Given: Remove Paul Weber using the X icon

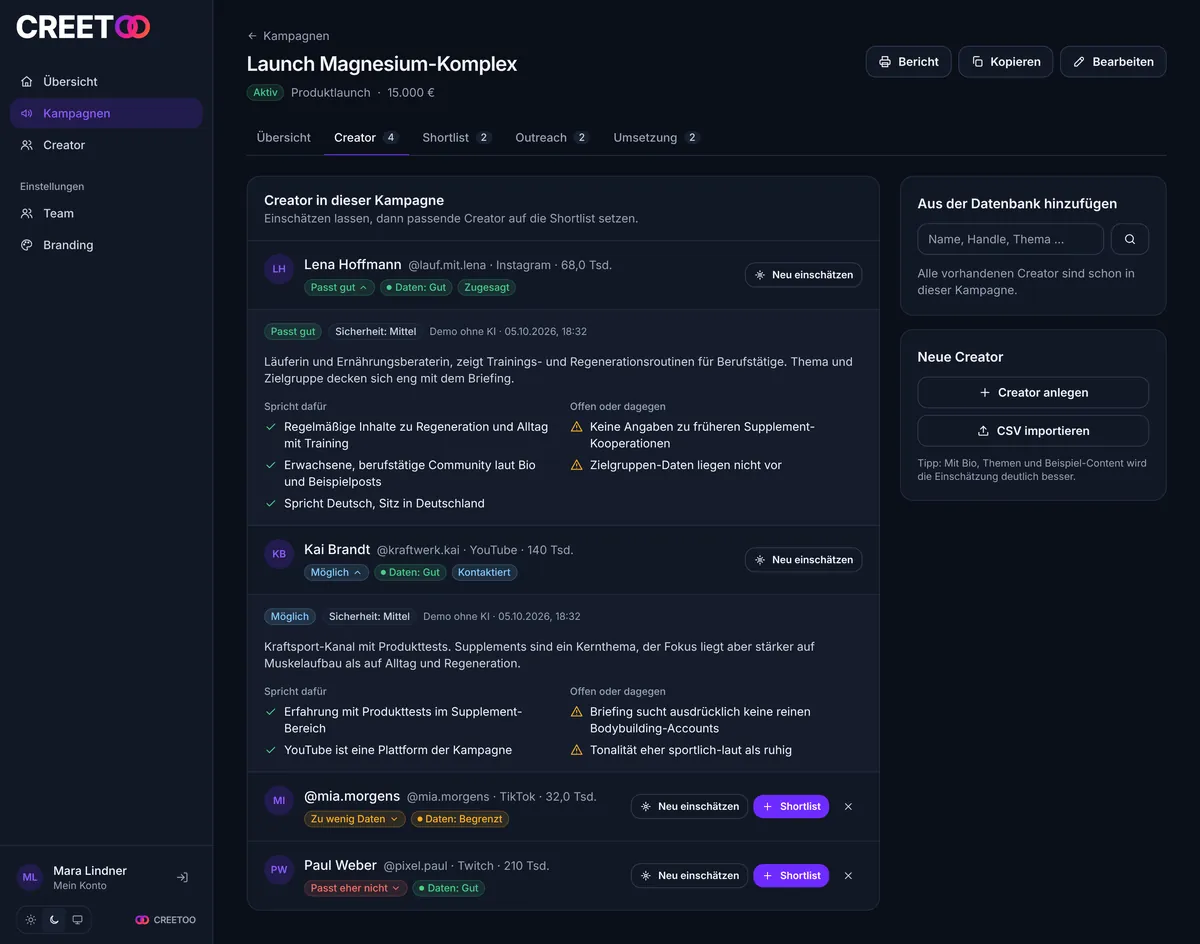Looking at the screenshot, I should pyautogui.click(x=848, y=875).
